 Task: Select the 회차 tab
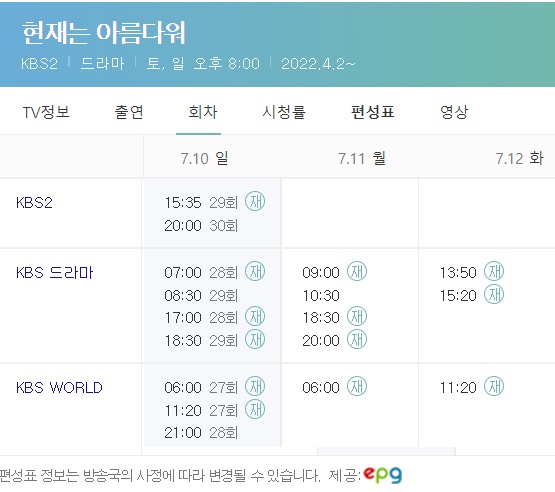pos(202,112)
